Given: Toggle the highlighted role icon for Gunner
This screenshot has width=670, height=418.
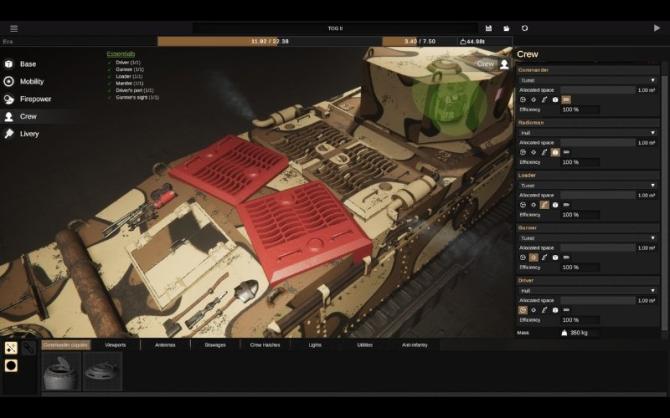Looking at the screenshot, I should coord(534,257).
